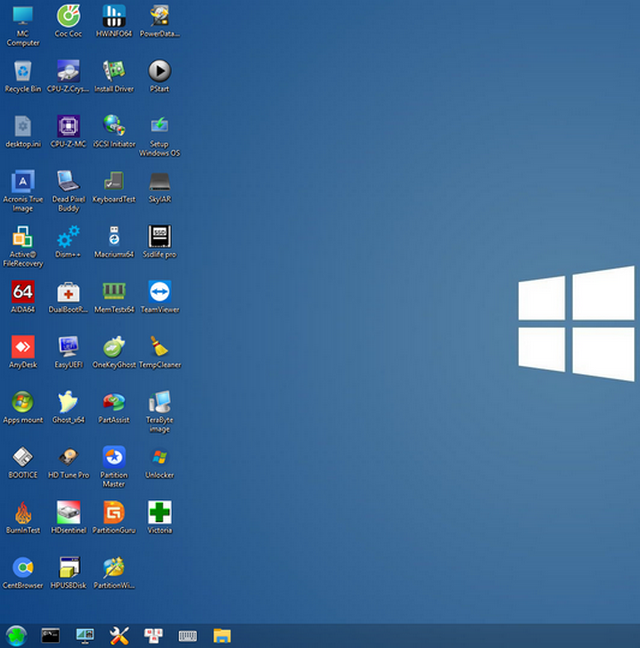The height and width of the screenshot is (648, 640).
Task: Select the PowerData recovery icon
Action: 159,21
